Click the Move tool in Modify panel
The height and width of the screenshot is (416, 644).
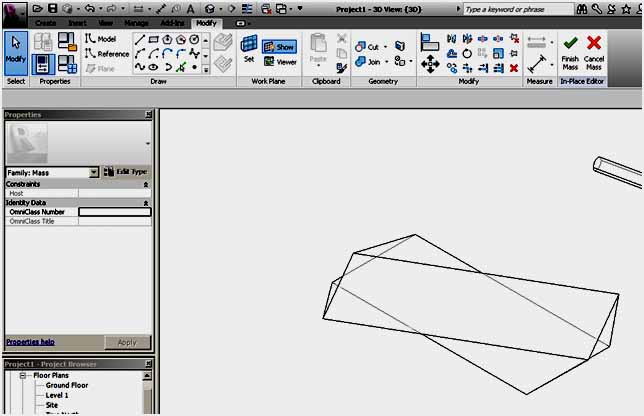431,64
